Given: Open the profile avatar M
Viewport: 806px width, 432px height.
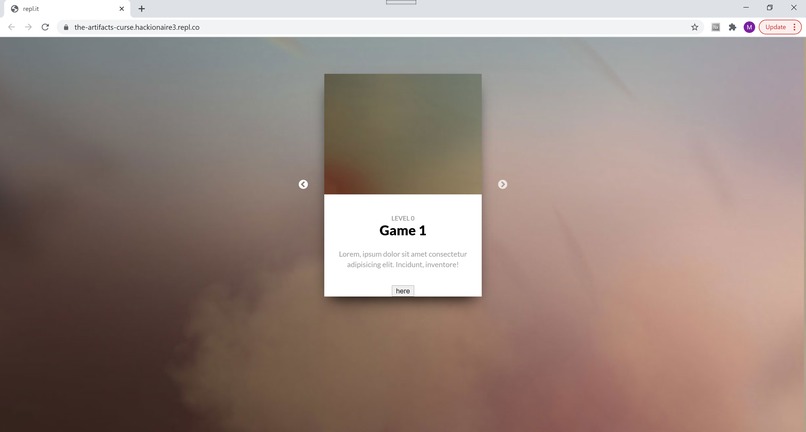Looking at the screenshot, I should 749,27.
